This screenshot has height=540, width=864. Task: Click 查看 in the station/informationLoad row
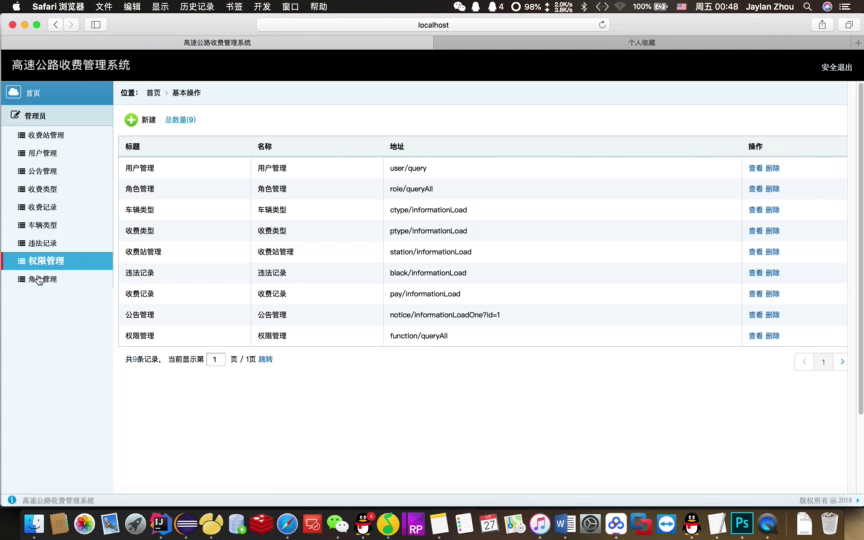click(x=755, y=252)
